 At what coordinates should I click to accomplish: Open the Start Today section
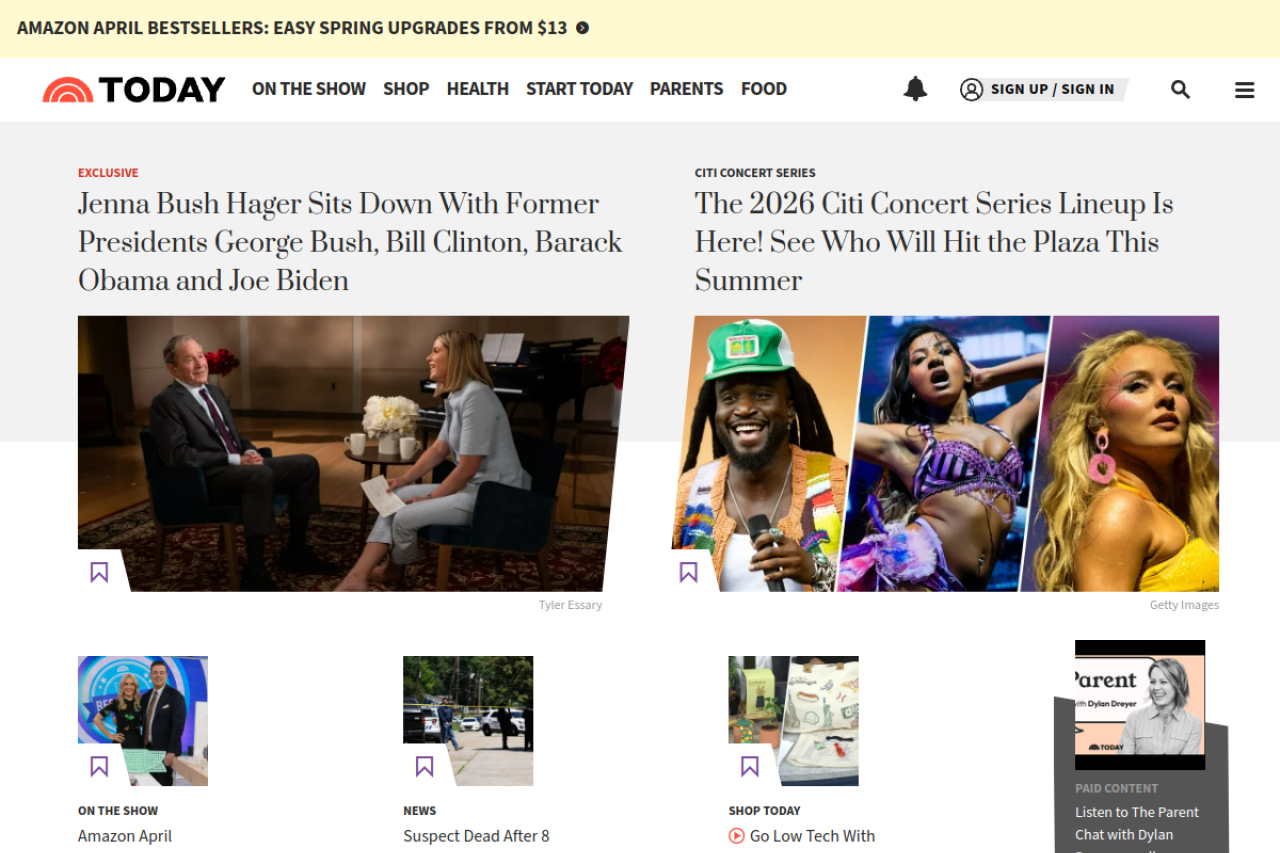[580, 89]
